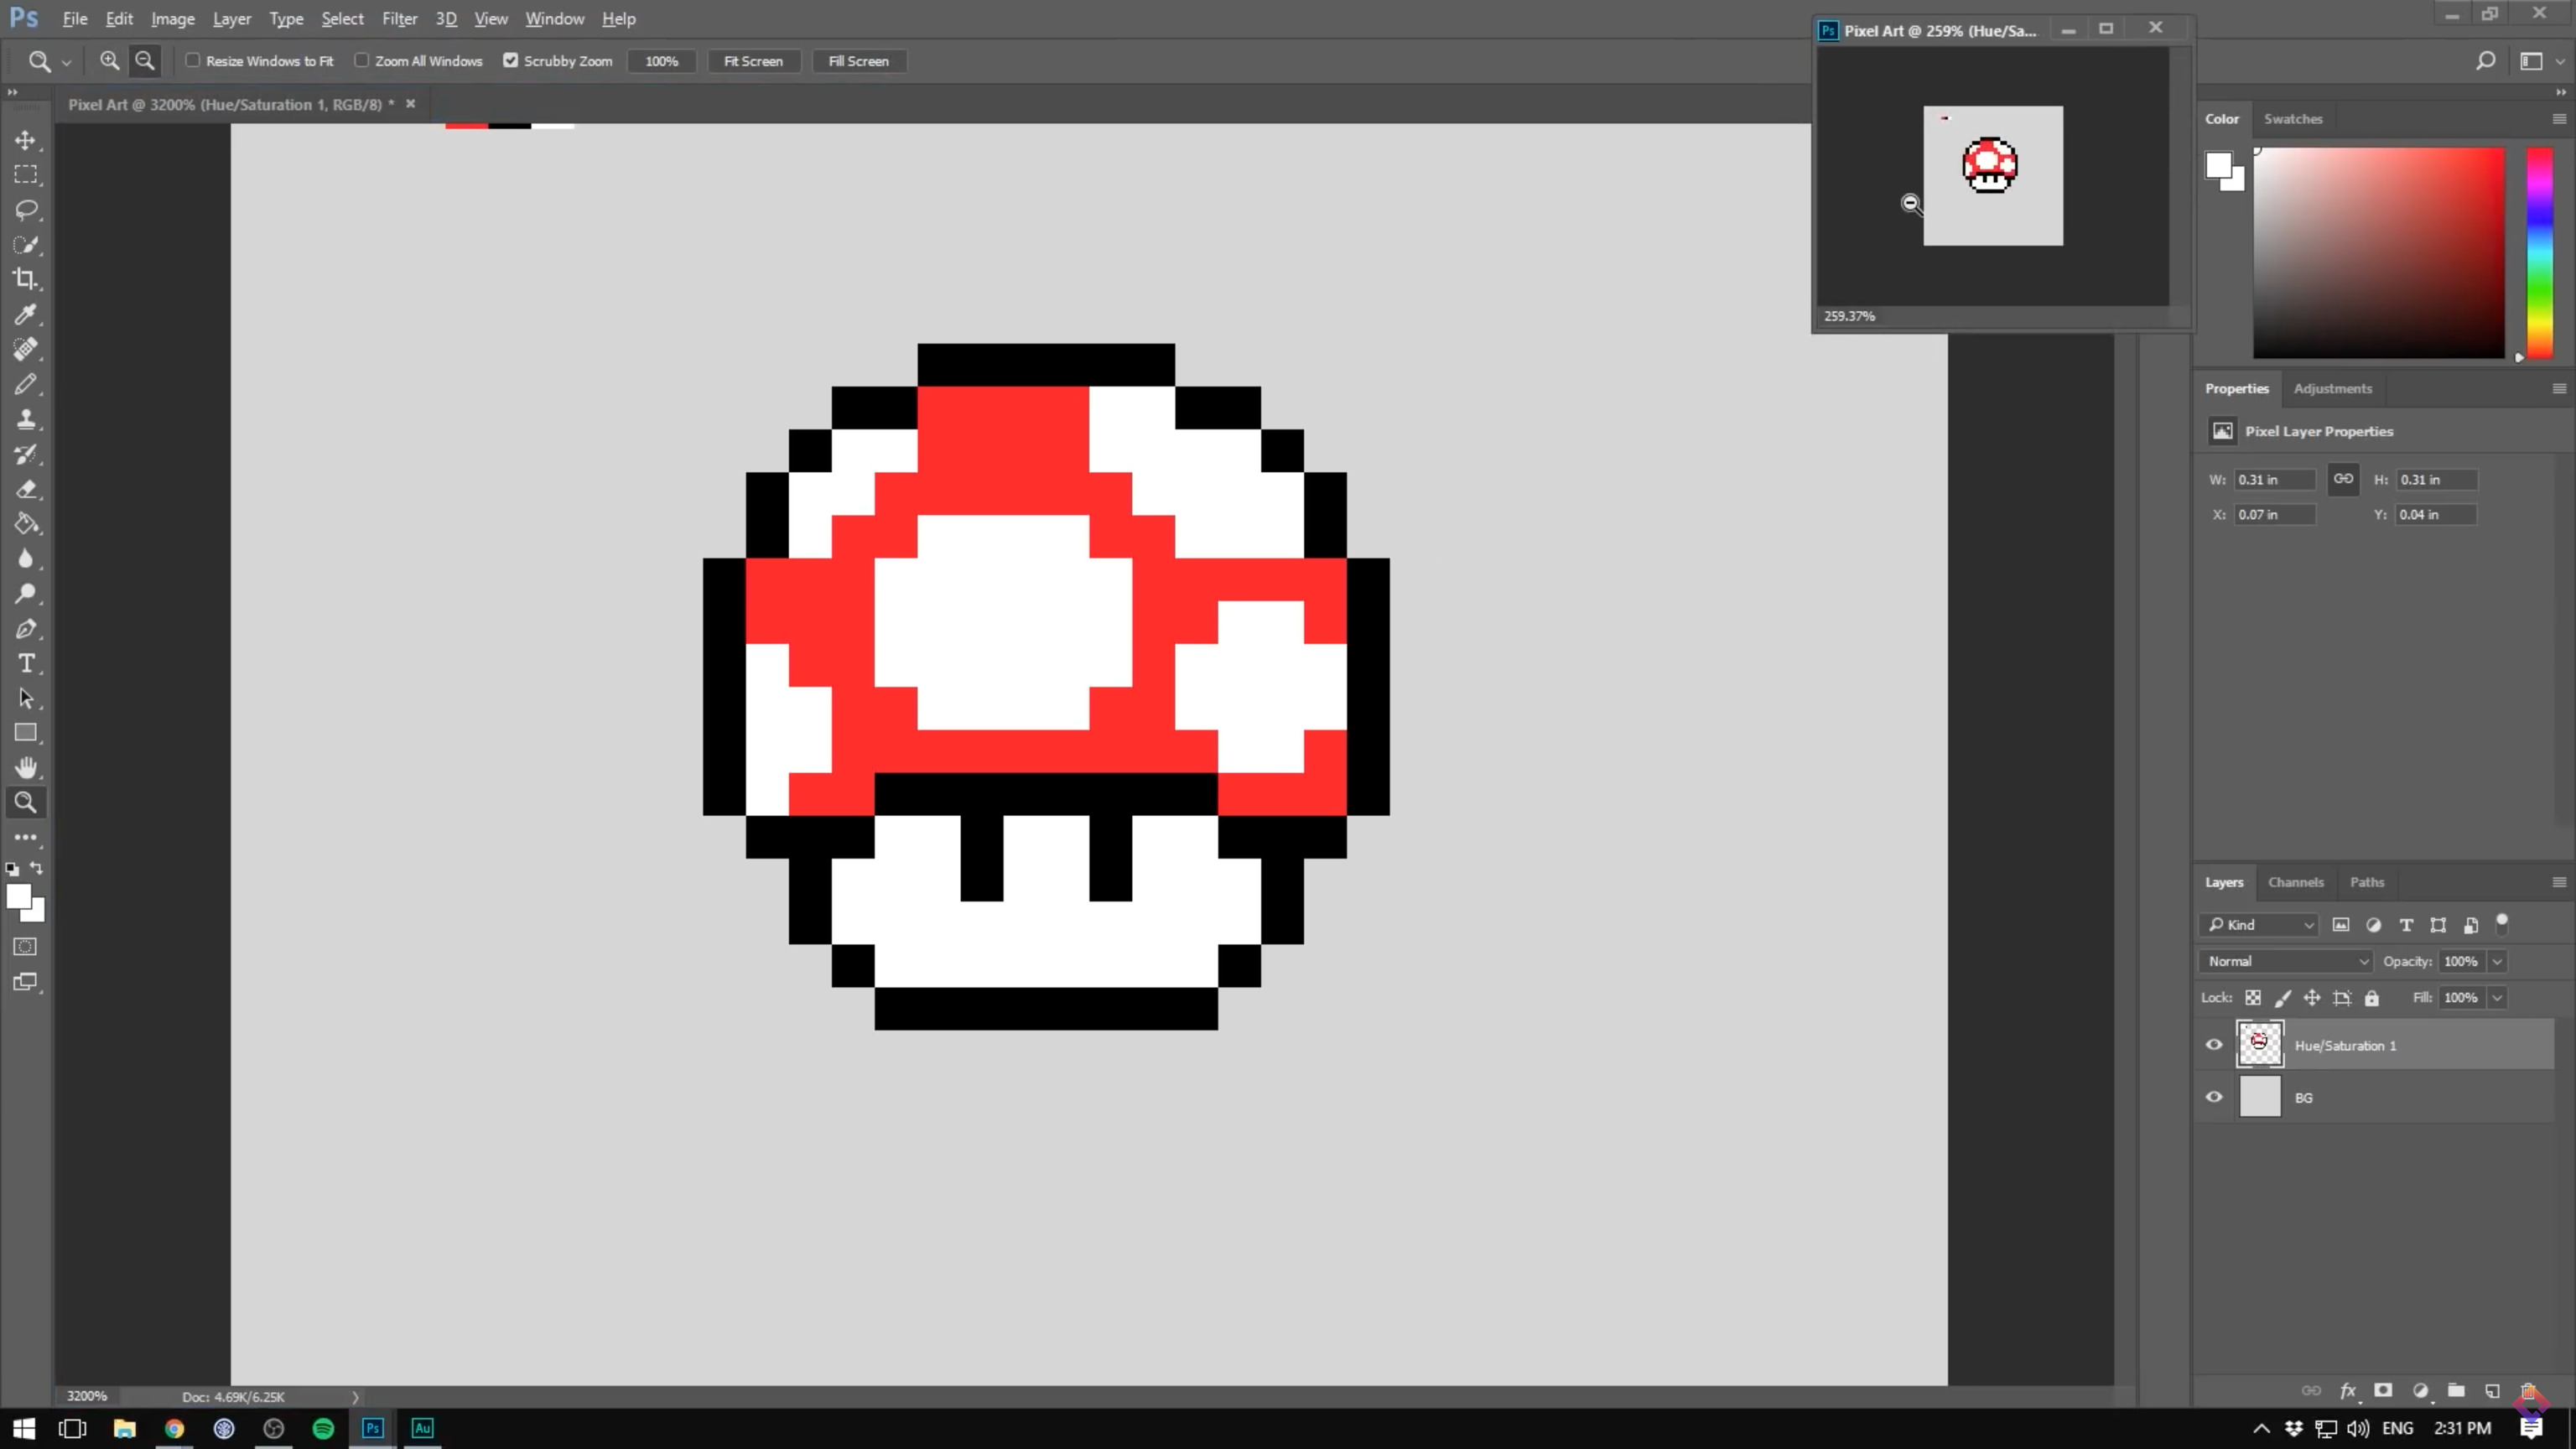Viewport: 2576px width, 1449px height.
Task: Switch to the Adjustments tab
Action: click(x=2332, y=388)
